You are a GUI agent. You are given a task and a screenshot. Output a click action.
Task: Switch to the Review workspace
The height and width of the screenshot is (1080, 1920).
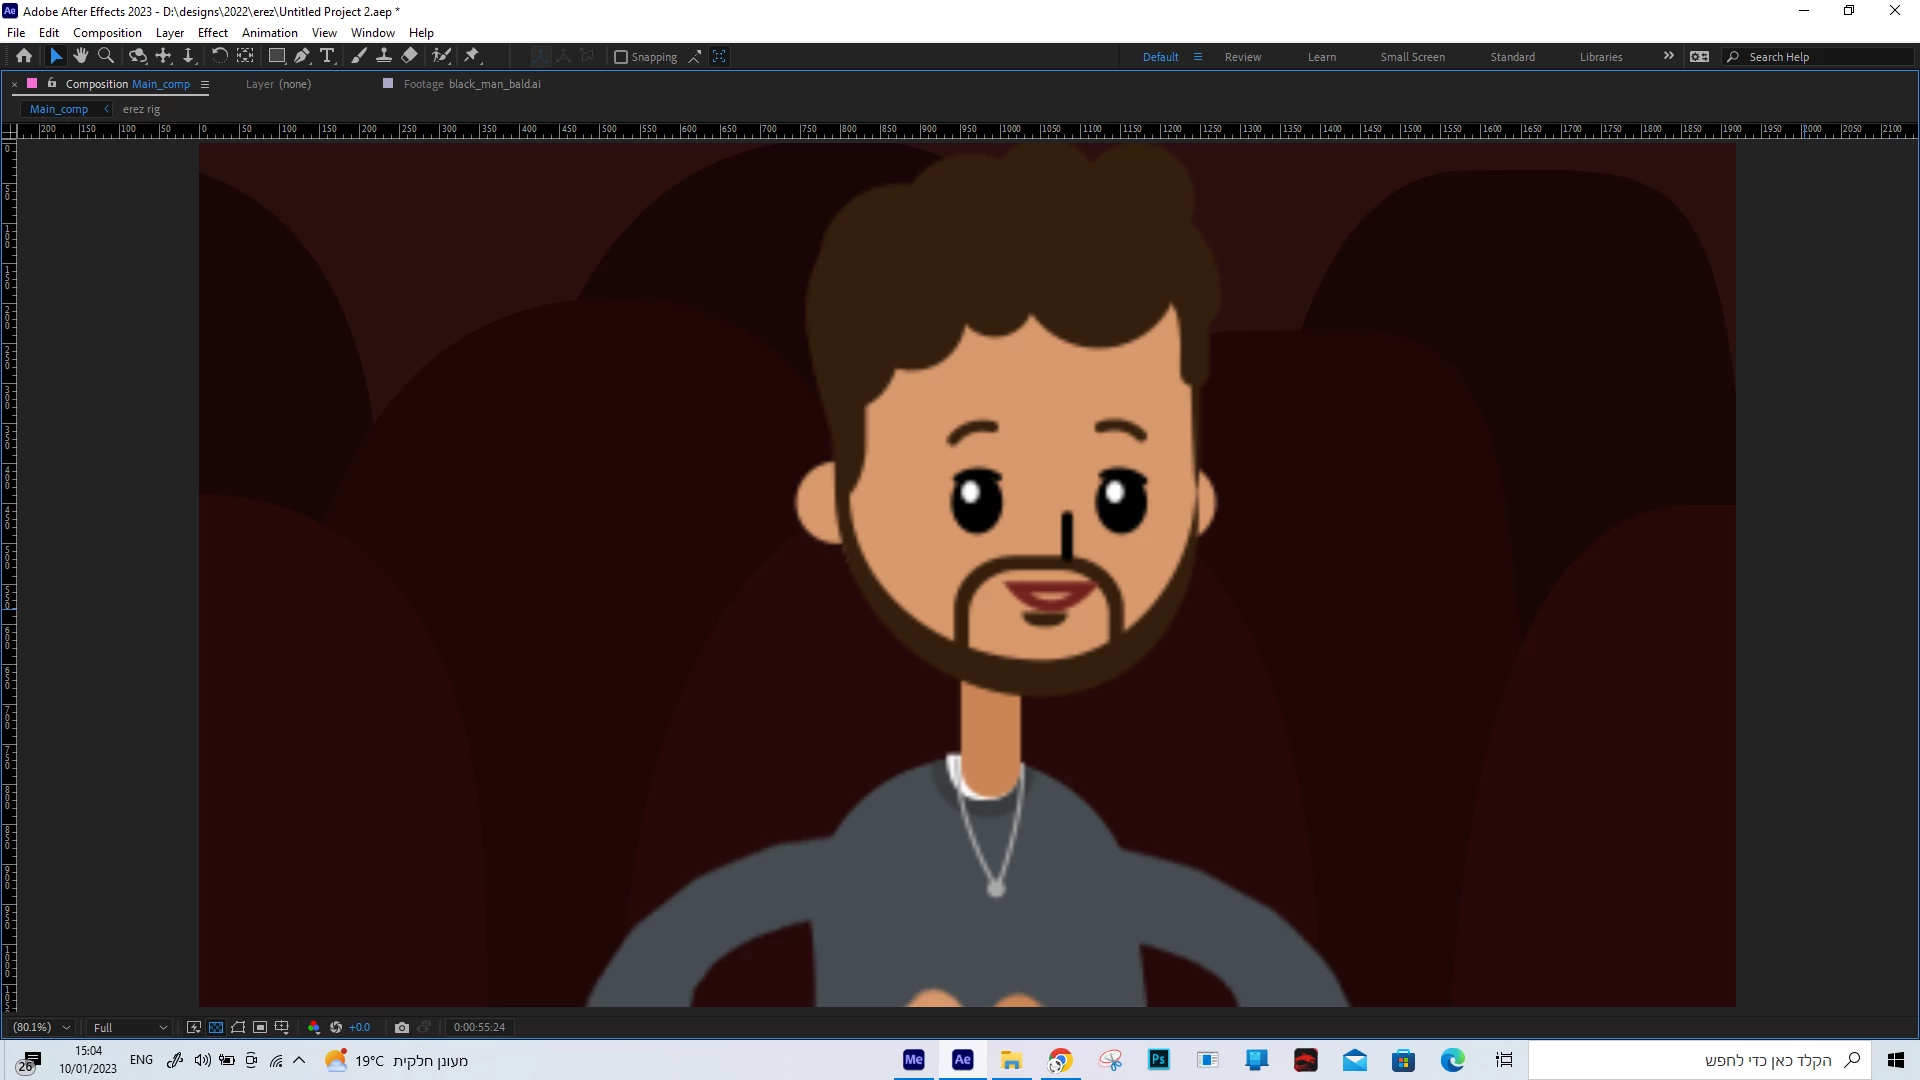(x=1243, y=57)
